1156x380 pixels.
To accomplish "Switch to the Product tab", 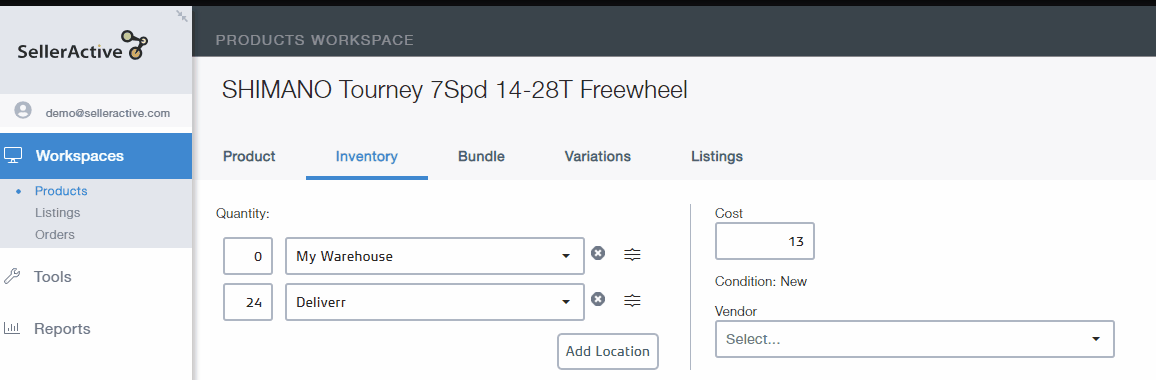I will tap(249, 156).
